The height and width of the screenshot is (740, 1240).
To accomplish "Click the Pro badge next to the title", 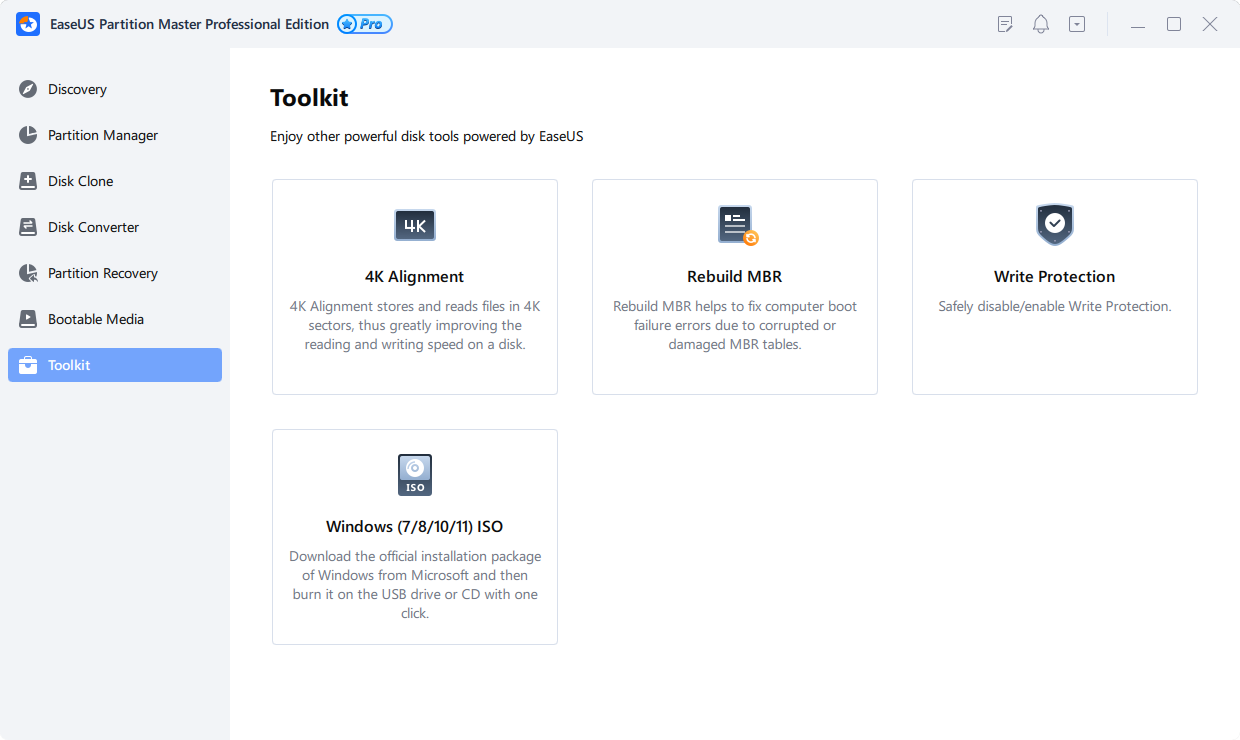I will pyautogui.click(x=364, y=23).
